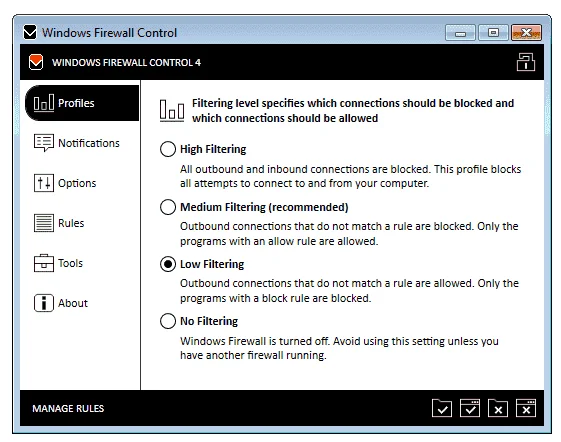Click the window with X icon
The image size is (561, 442).
click(526, 408)
